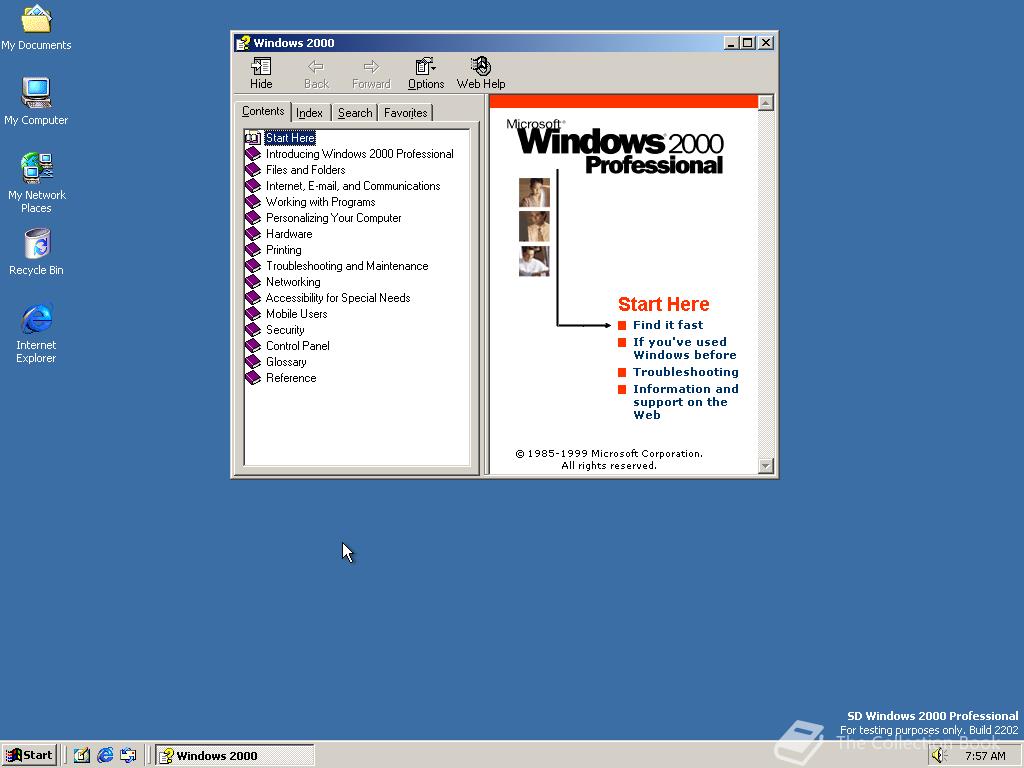Select the Start Here topic in Contents
Image resolution: width=1024 pixels, height=768 pixels.
(290, 138)
